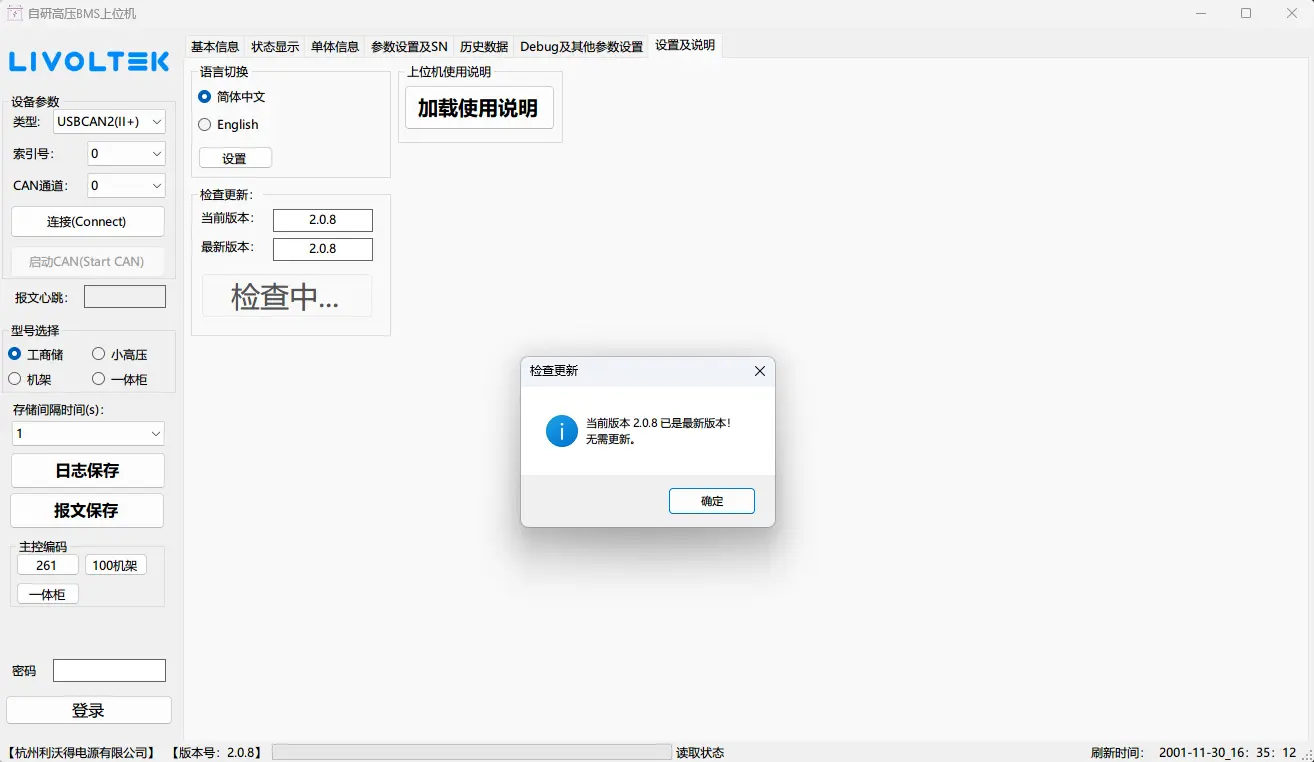Click the 密码 input field

[109, 671]
